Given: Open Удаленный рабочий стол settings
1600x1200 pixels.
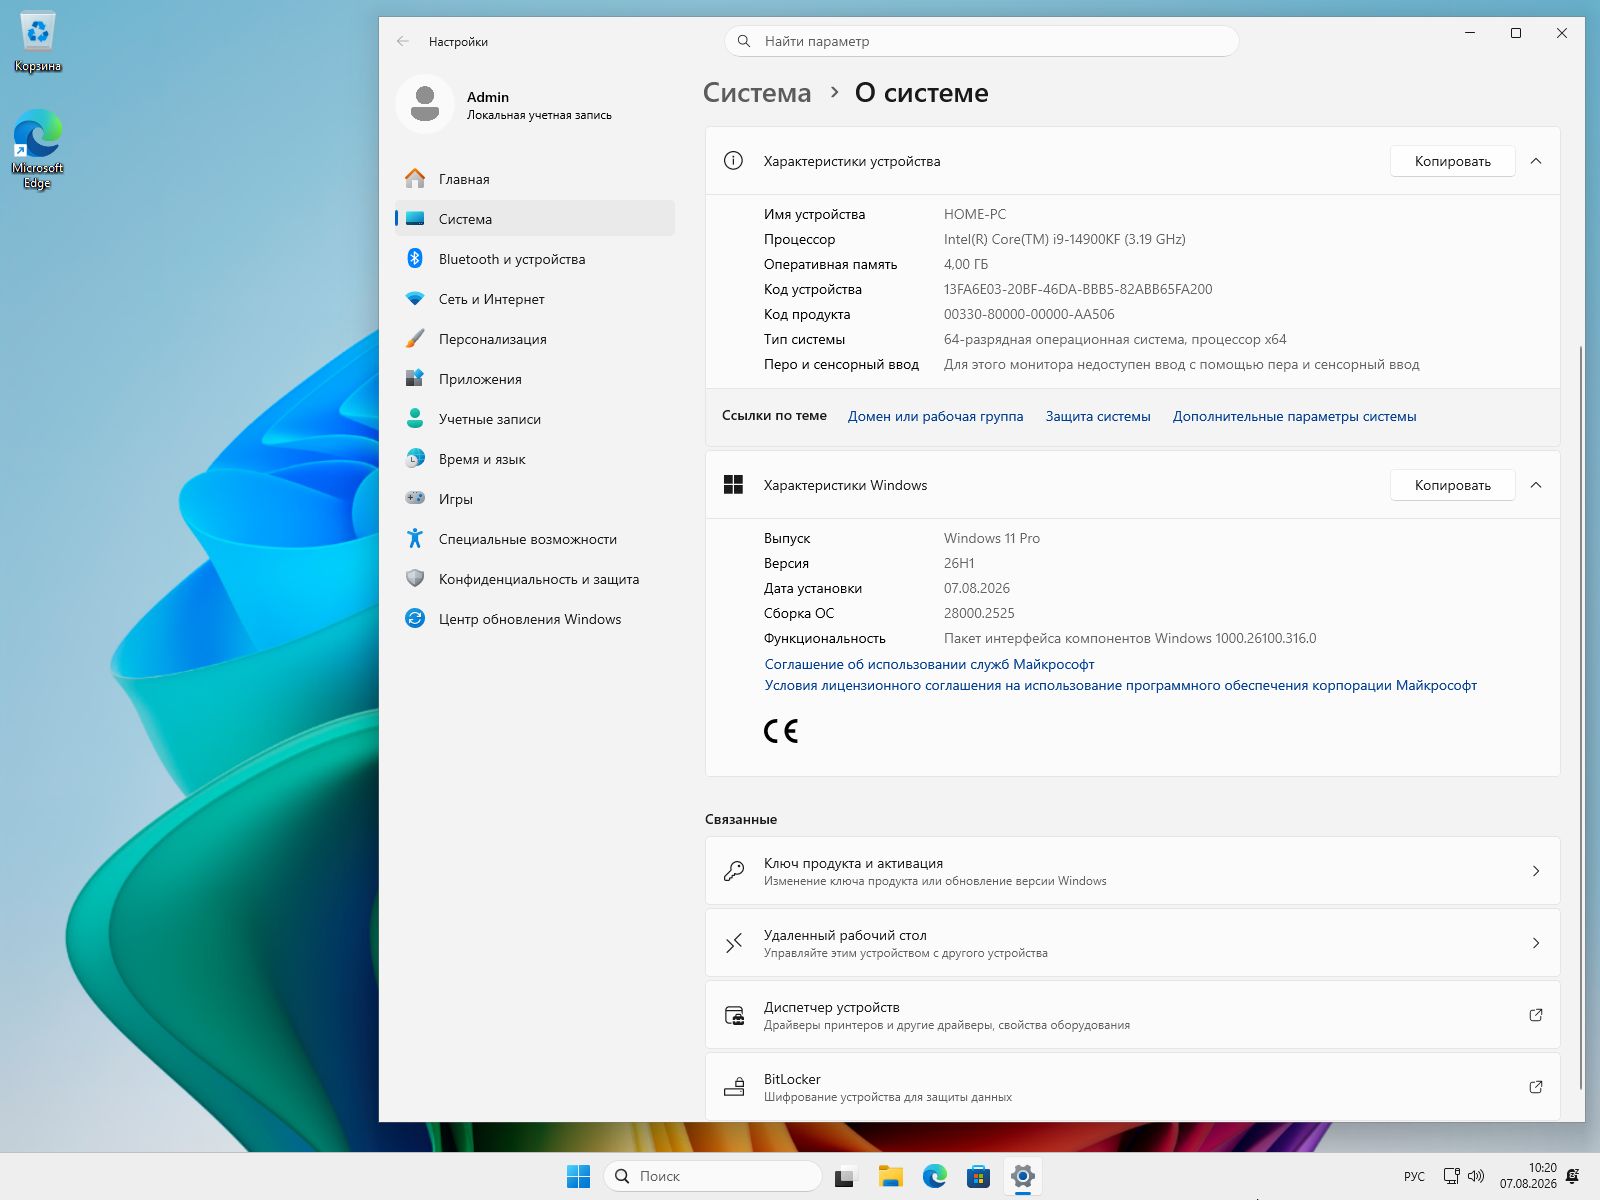Looking at the screenshot, I should pyautogui.click(x=1132, y=943).
